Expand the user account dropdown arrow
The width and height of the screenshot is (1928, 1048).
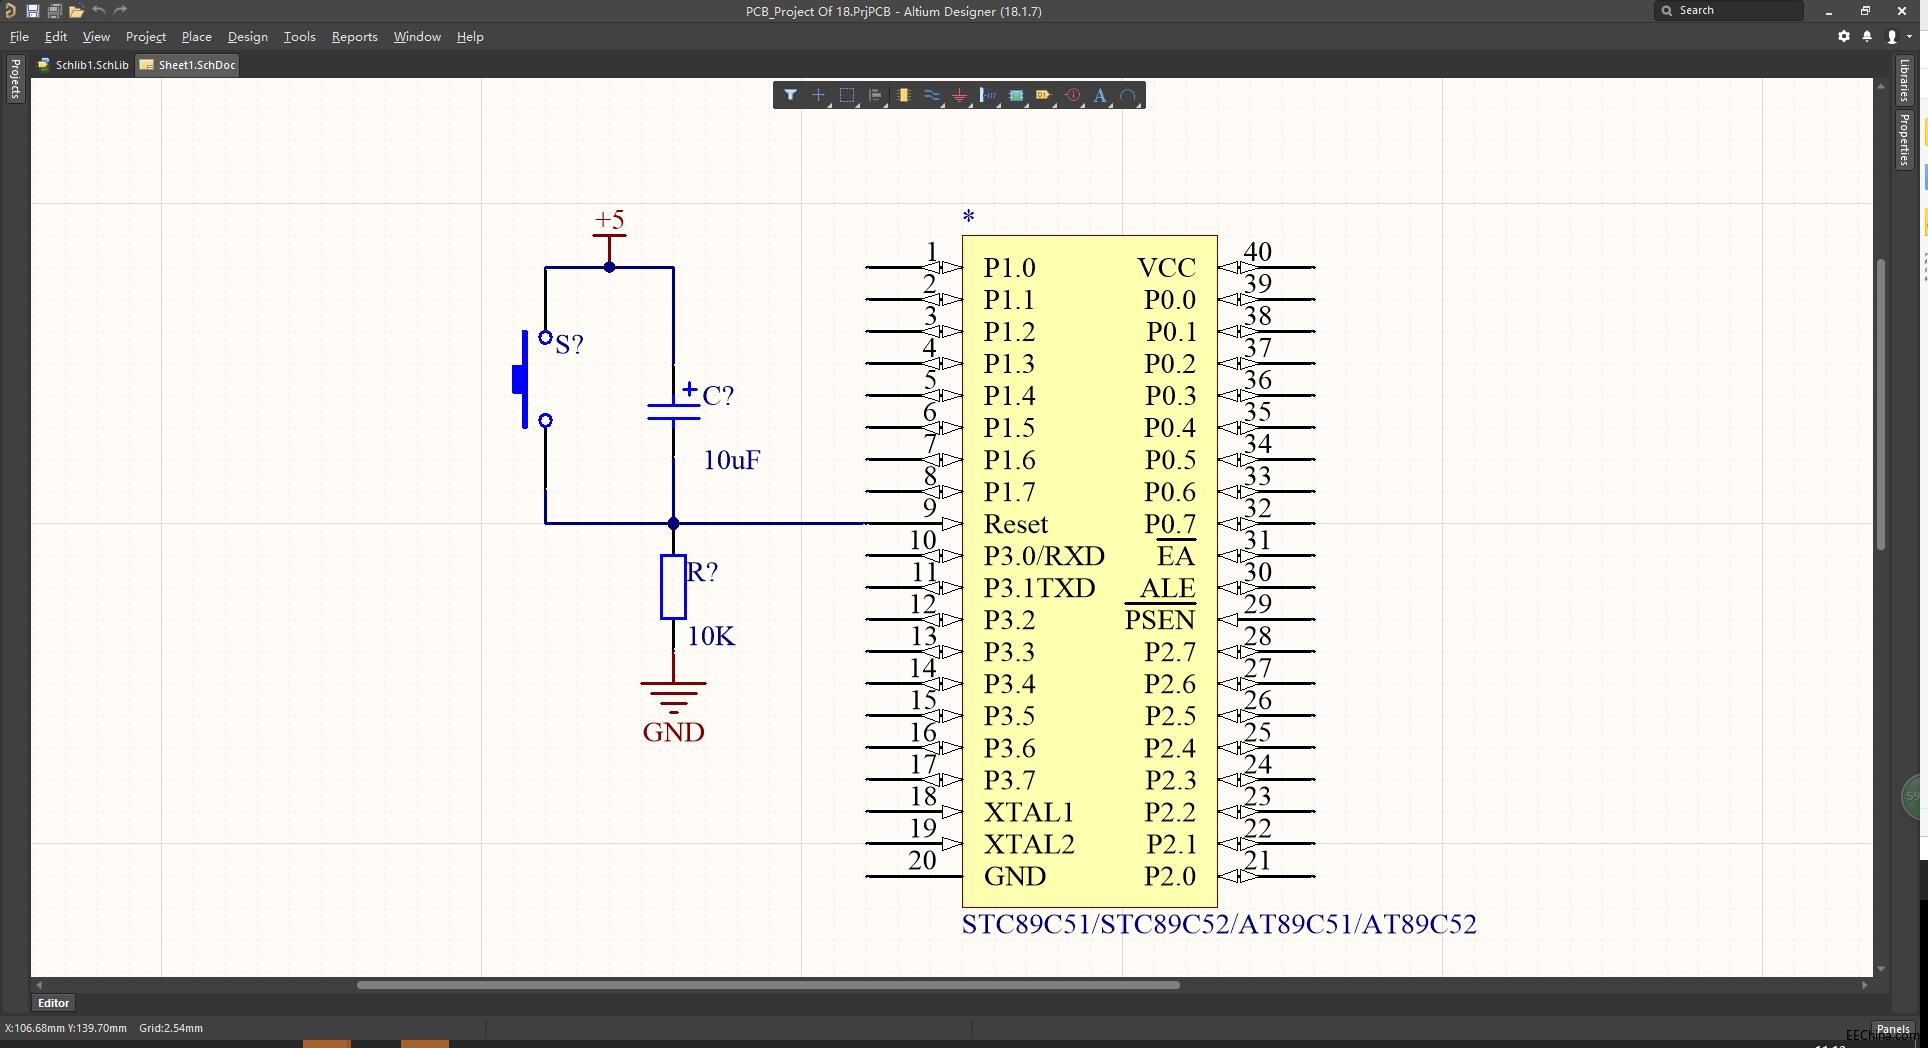(x=1909, y=36)
